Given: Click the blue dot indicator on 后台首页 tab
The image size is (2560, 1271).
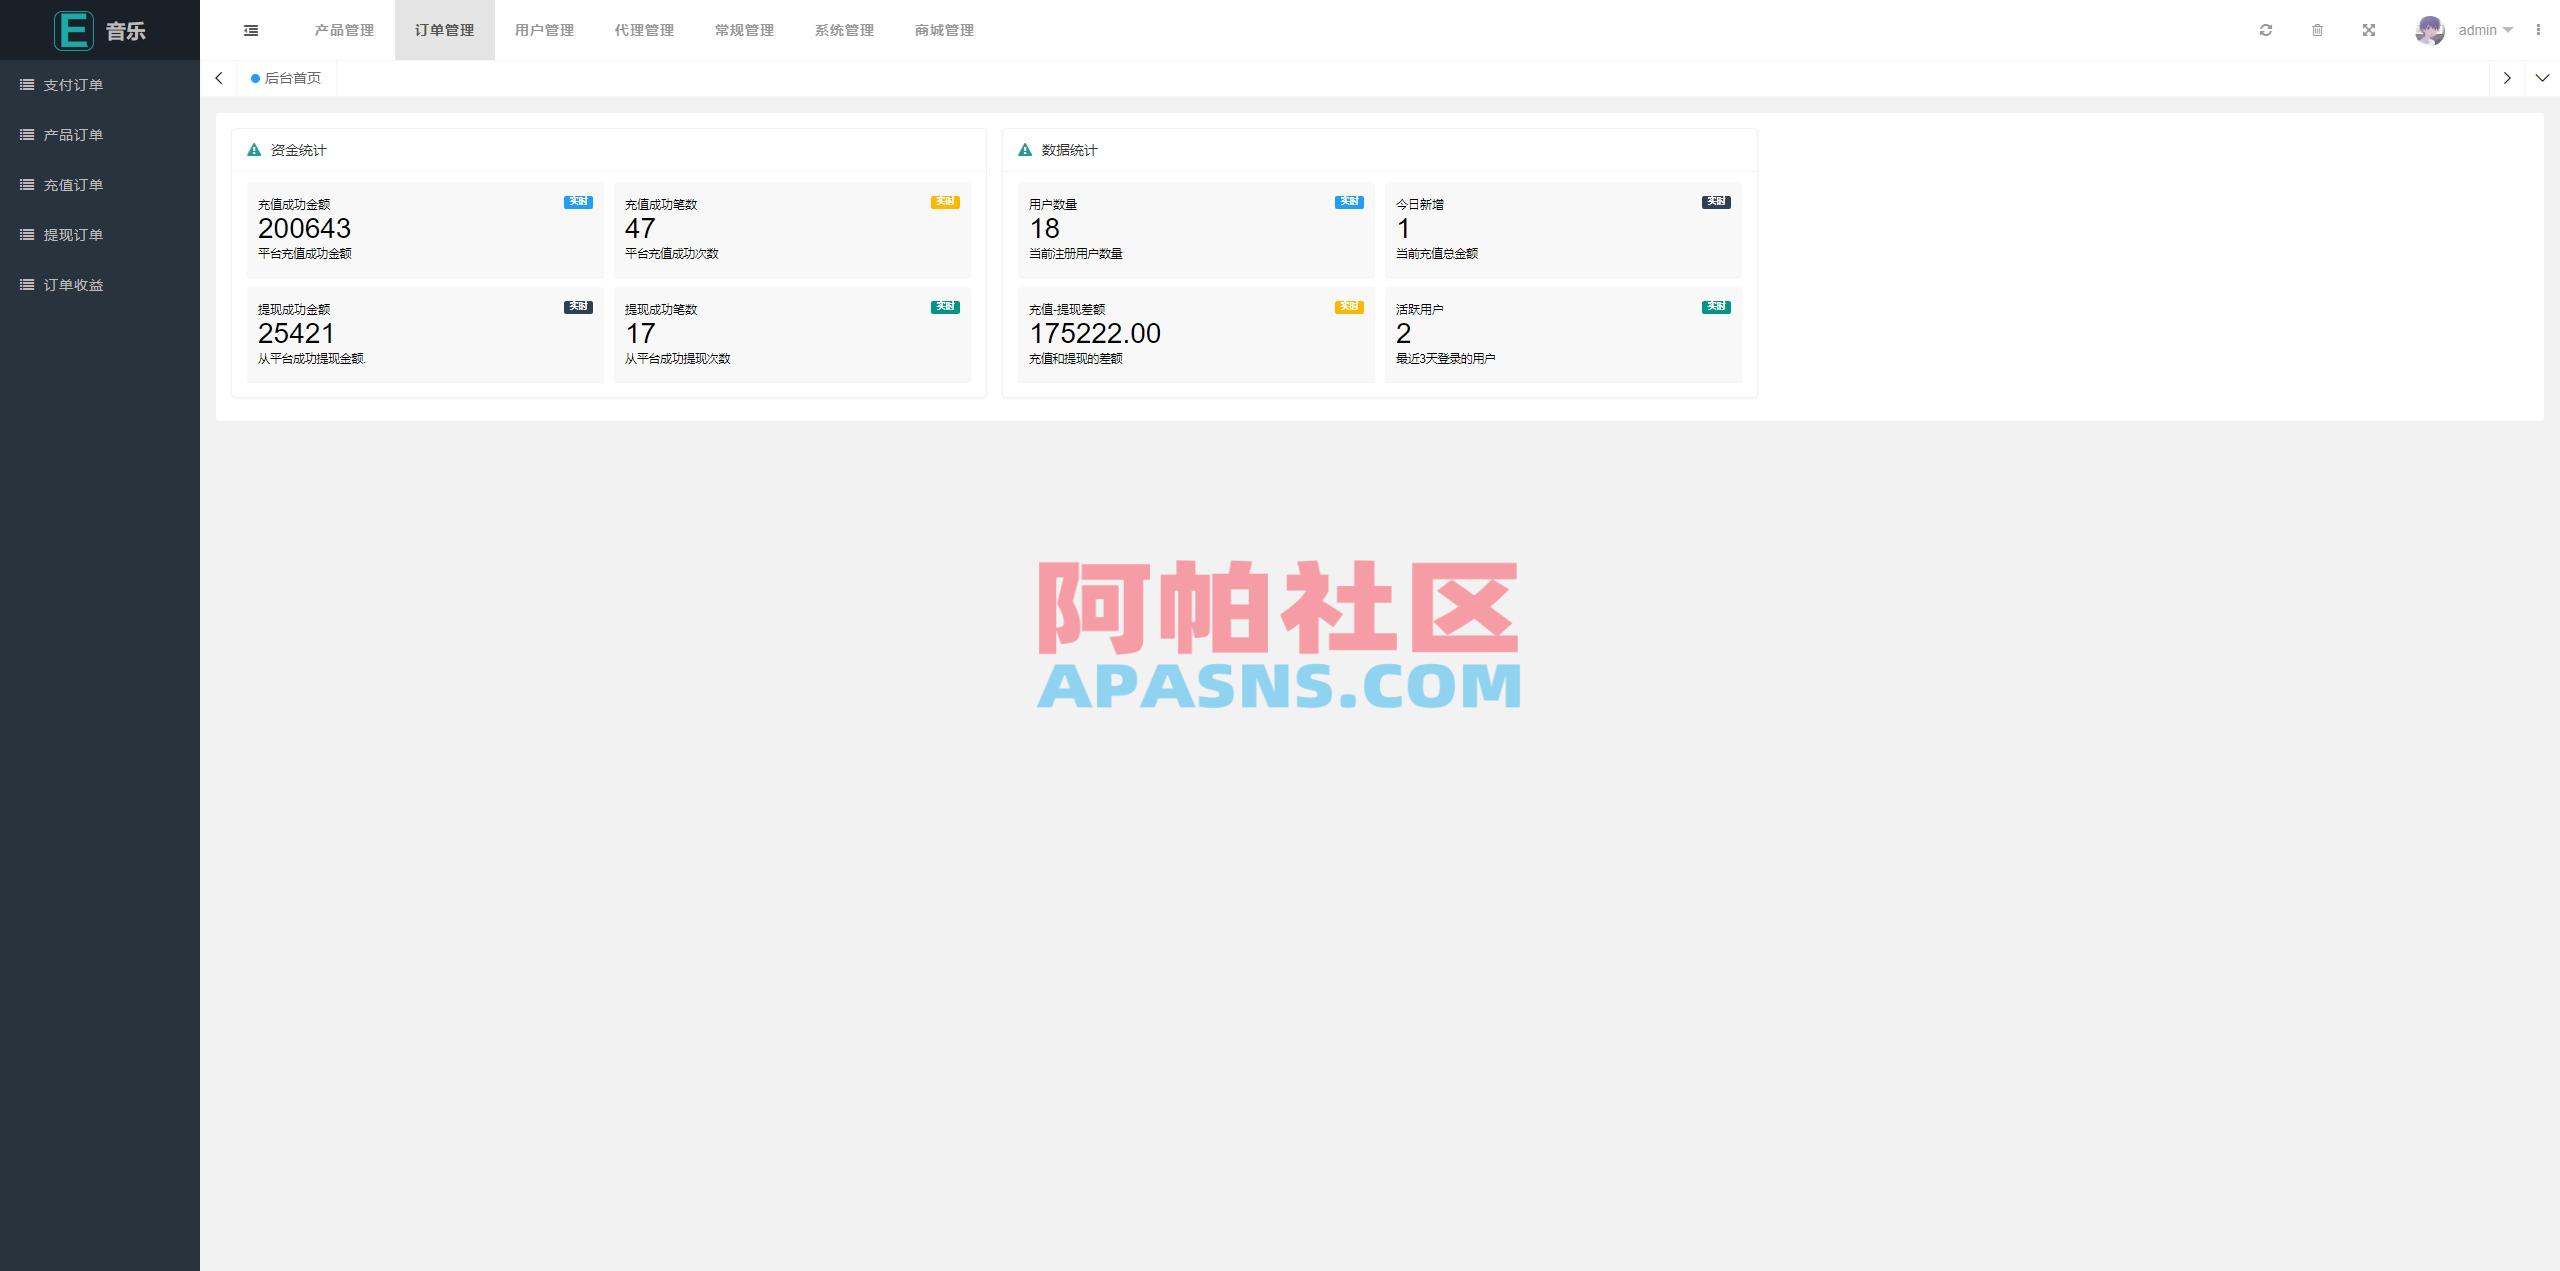Looking at the screenshot, I should click(x=257, y=77).
